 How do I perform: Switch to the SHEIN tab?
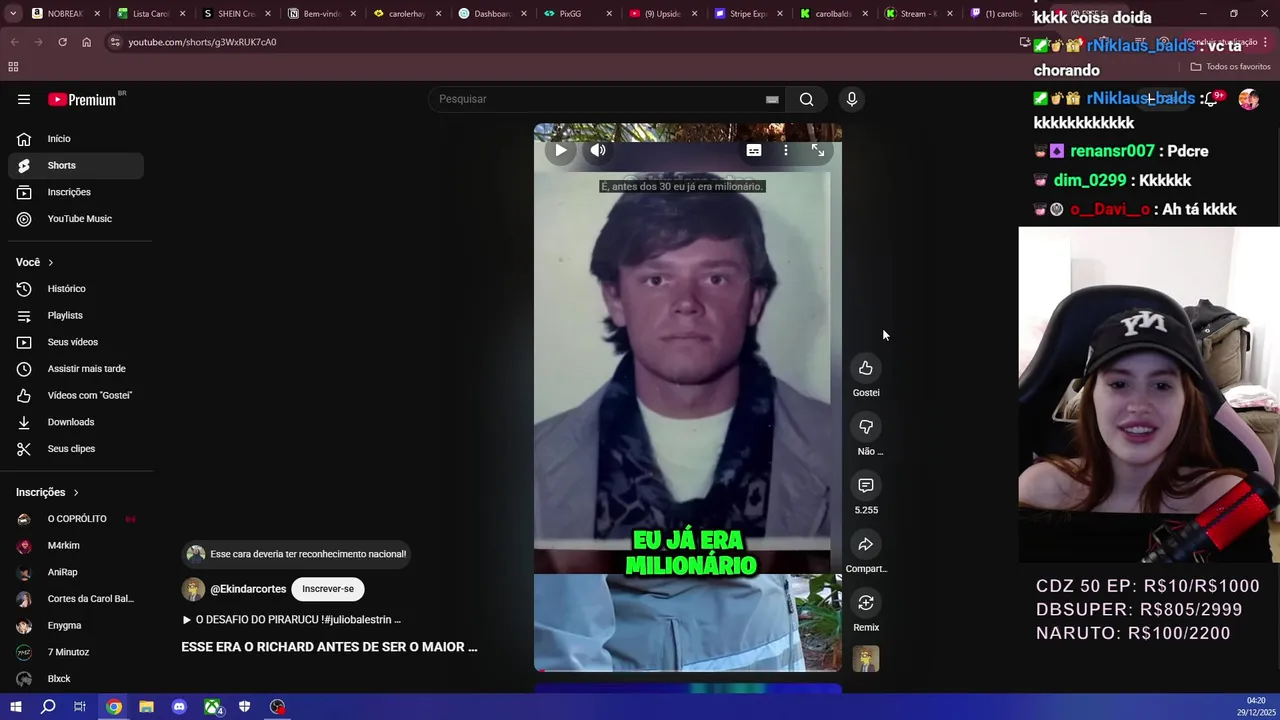[x=234, y=14]
